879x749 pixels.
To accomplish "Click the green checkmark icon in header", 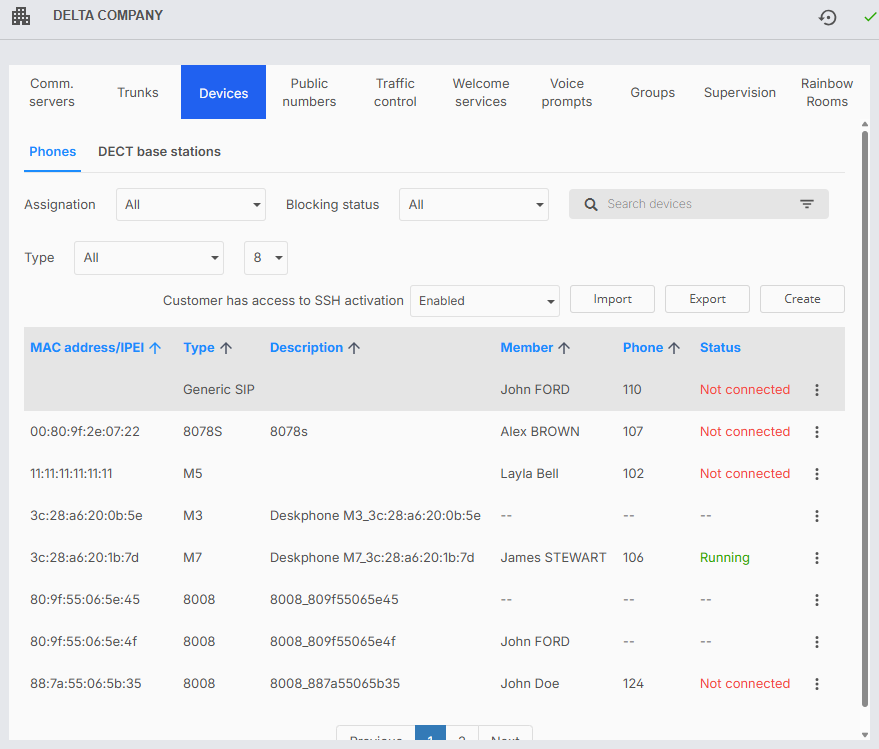I will [x=869, y=17].
